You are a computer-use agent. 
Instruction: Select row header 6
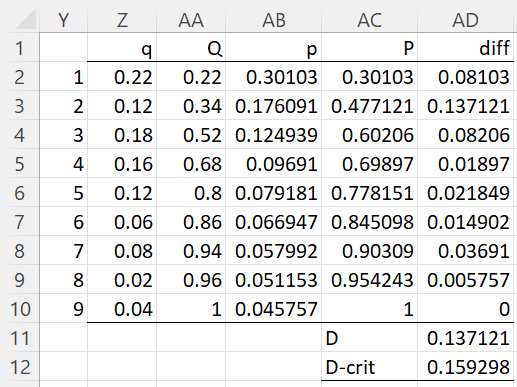pyautogui.click(x=19, y=193)
